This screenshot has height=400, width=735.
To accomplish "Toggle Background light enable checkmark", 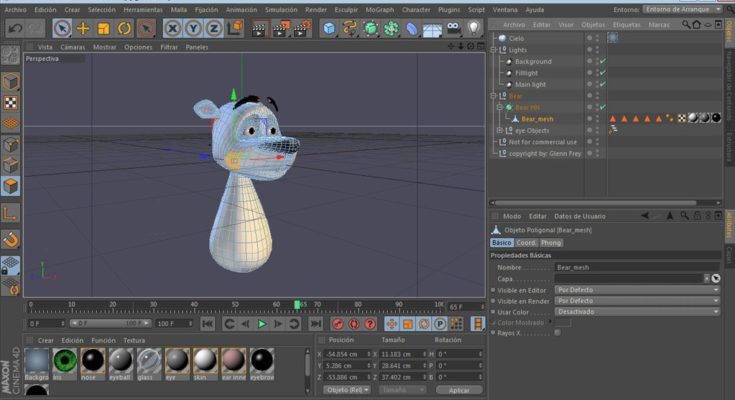I will [x=603, y=61].
